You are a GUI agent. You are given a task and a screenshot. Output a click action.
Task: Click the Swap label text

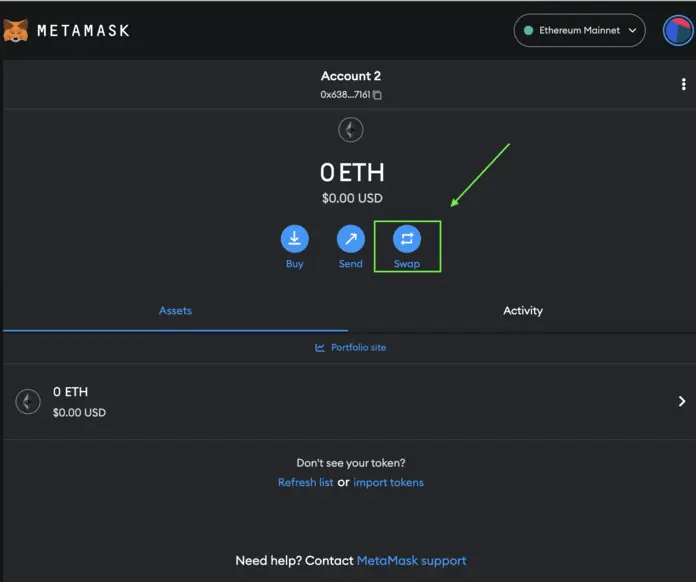pos(407,264)
